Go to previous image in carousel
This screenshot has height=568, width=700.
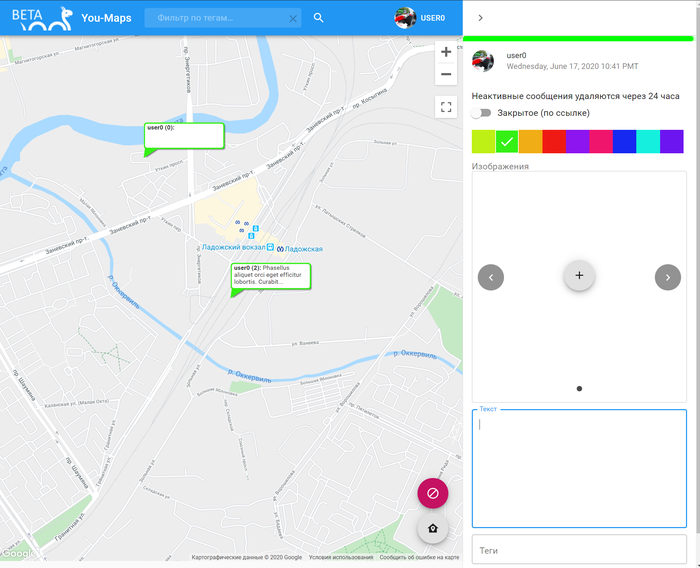coord(491,277)
